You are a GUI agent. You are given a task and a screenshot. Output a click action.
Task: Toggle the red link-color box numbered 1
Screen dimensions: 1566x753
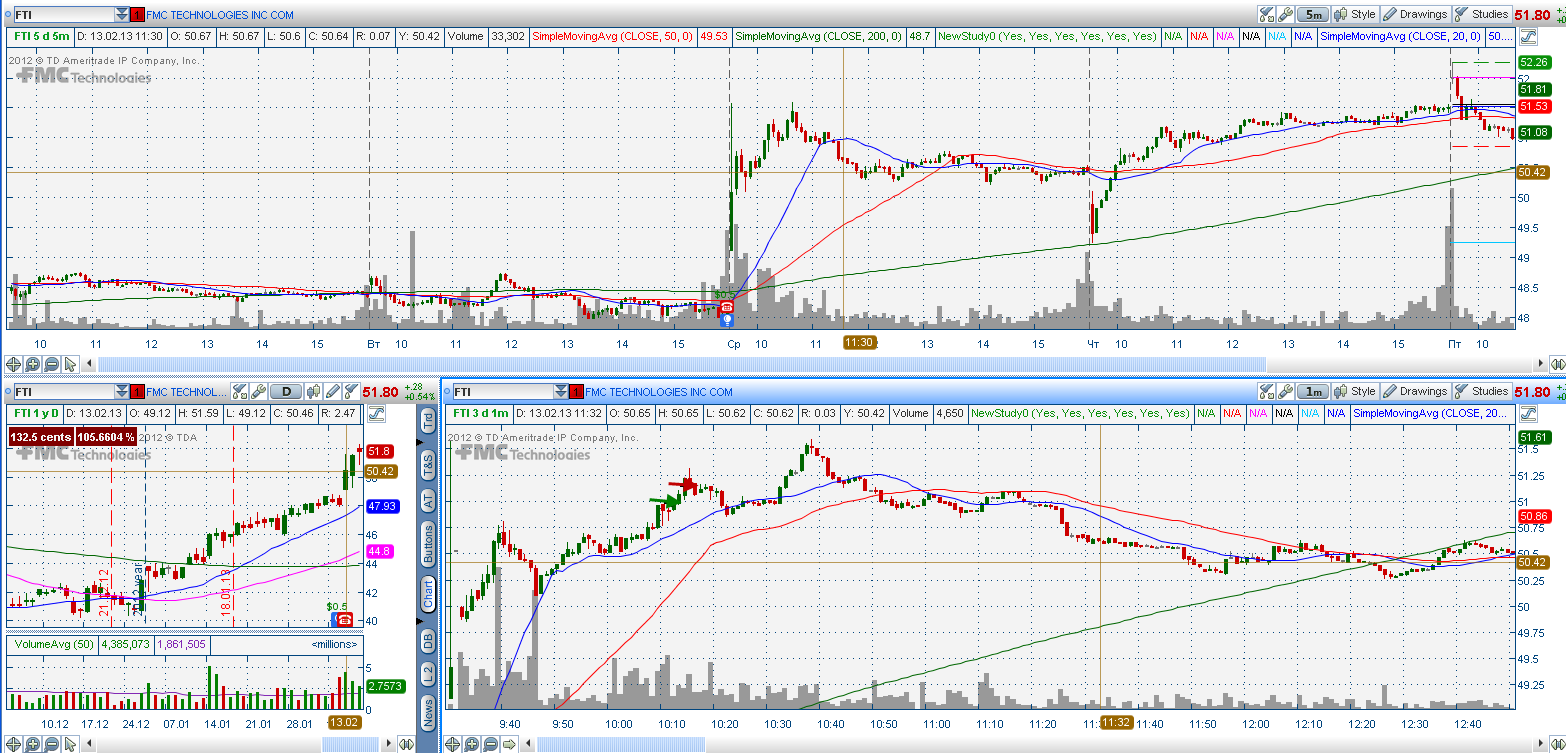[x=138, y=15]
